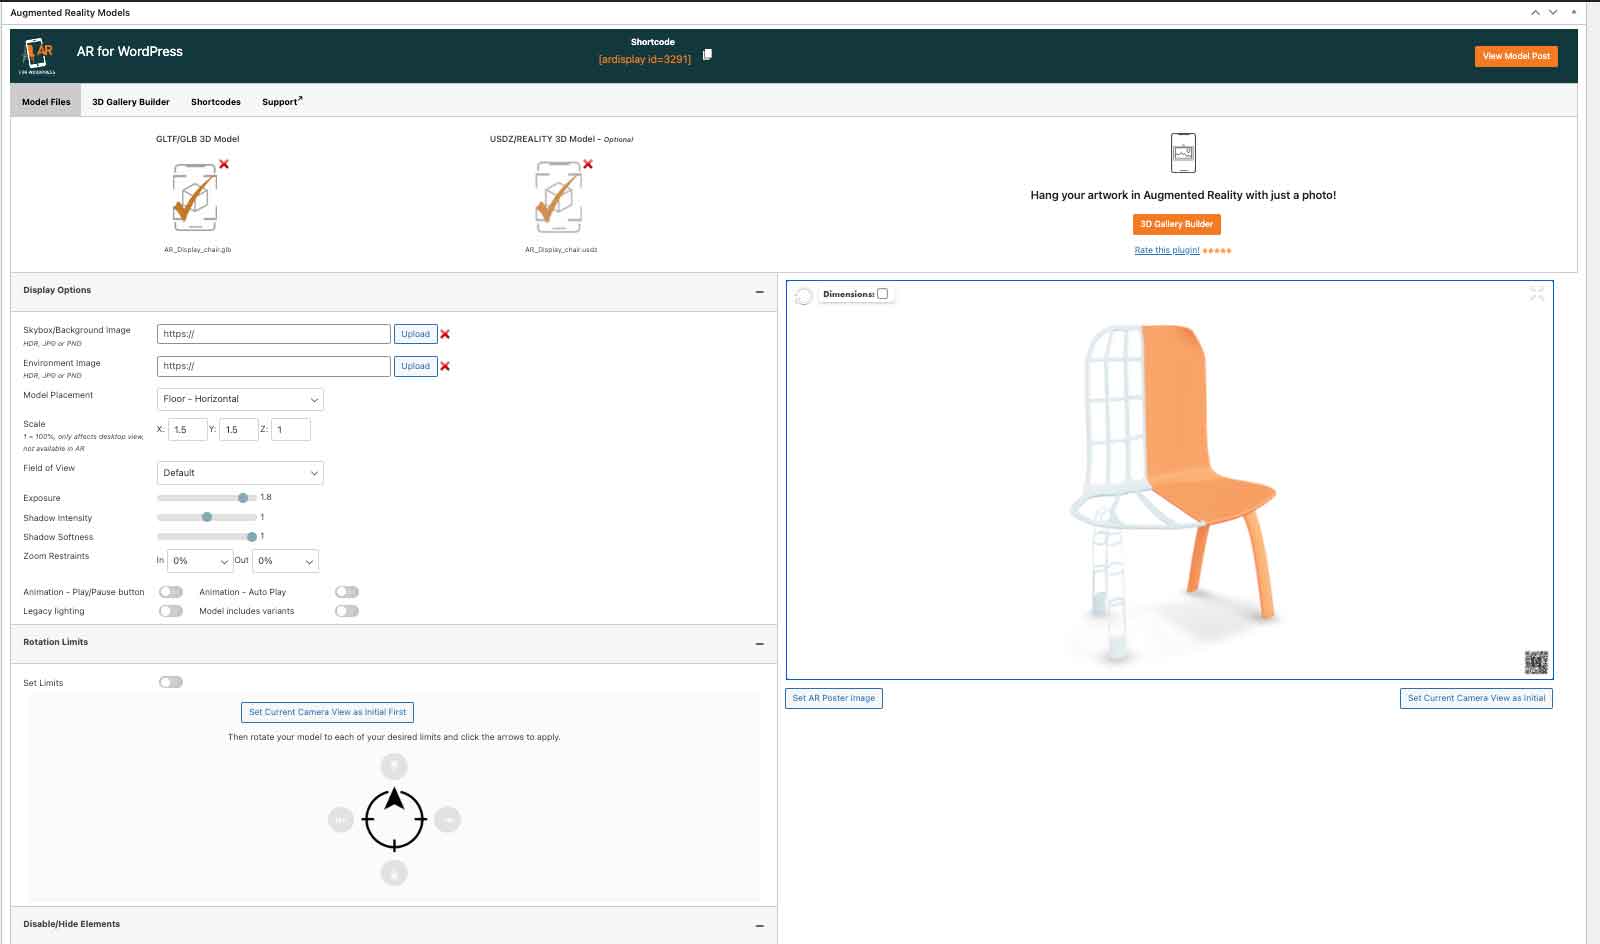Image resolution: width=1600 pixels, height=944 pixels.
Task: Expand model viewer to fullscreen
Action: [x=1537, y=293]
